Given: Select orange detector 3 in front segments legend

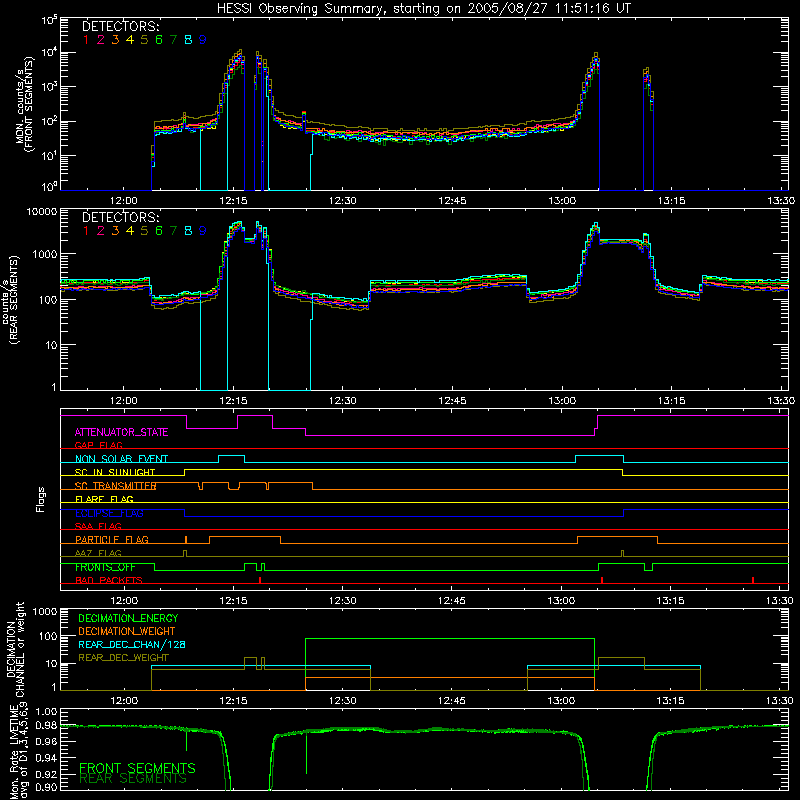Looking at the screenshot, I should (115, 40).
